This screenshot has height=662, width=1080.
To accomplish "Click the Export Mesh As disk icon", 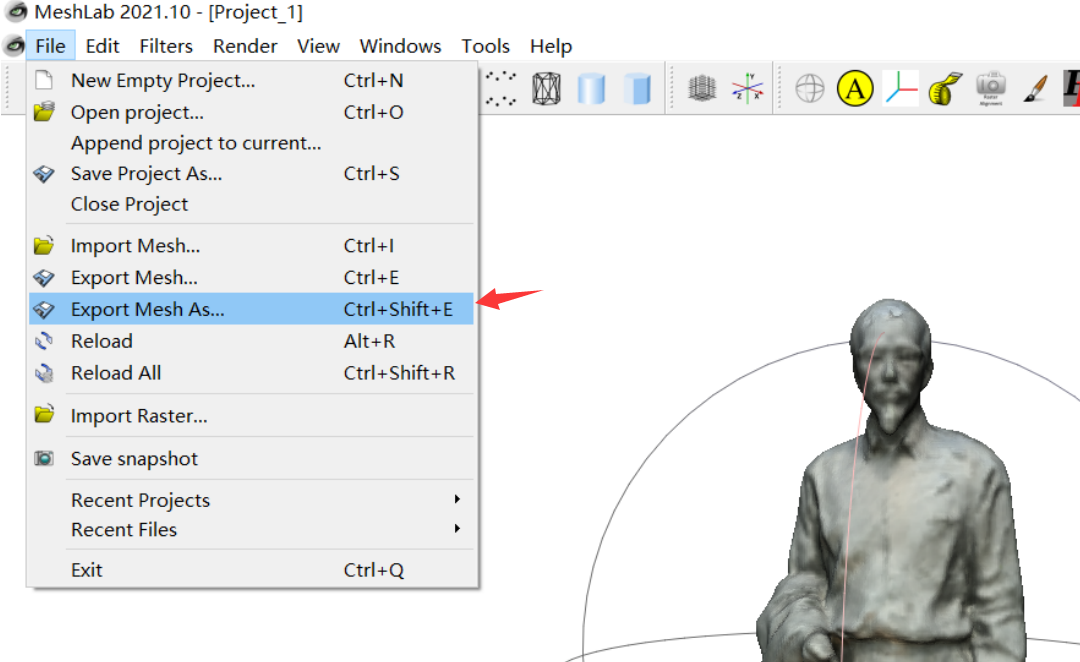I will click(44, 310).
